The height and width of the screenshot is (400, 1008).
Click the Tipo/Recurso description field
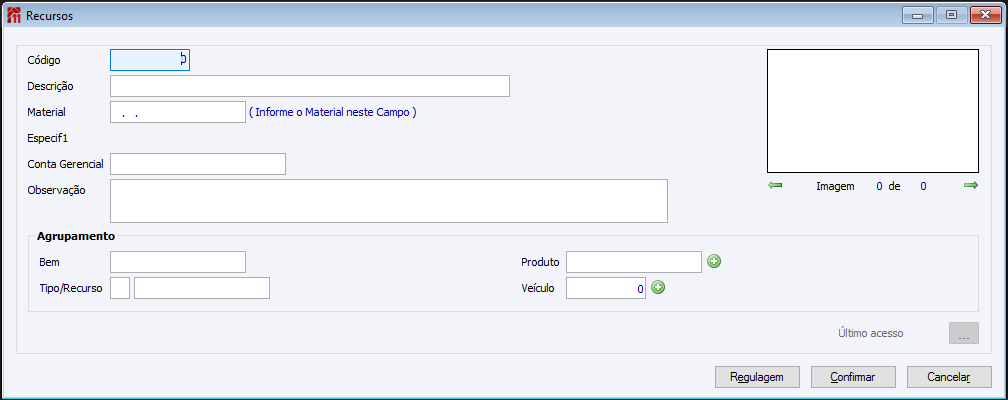pos(202,288)
